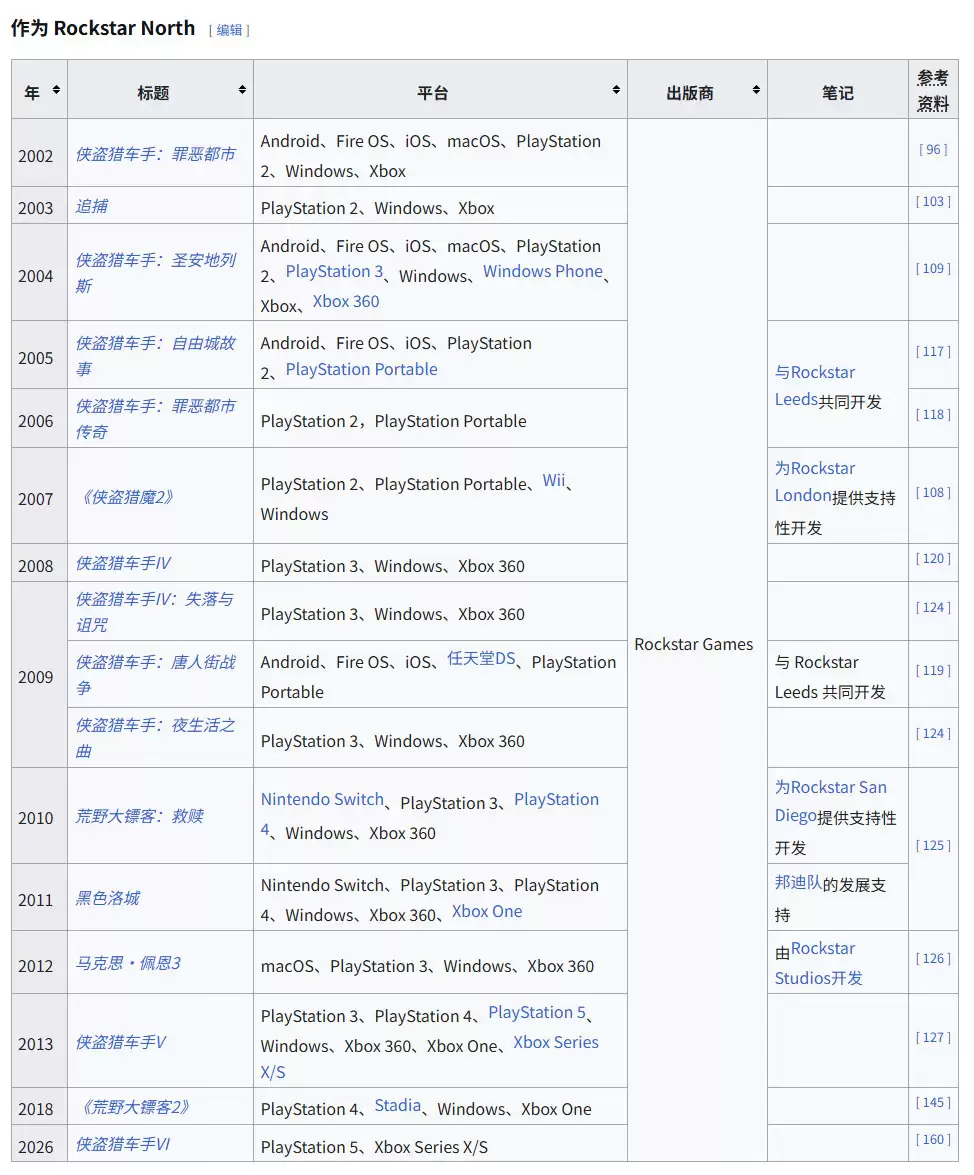974x1175 pixels.
Task: Open the Wii platform link
Action: [x=554, y=480]
